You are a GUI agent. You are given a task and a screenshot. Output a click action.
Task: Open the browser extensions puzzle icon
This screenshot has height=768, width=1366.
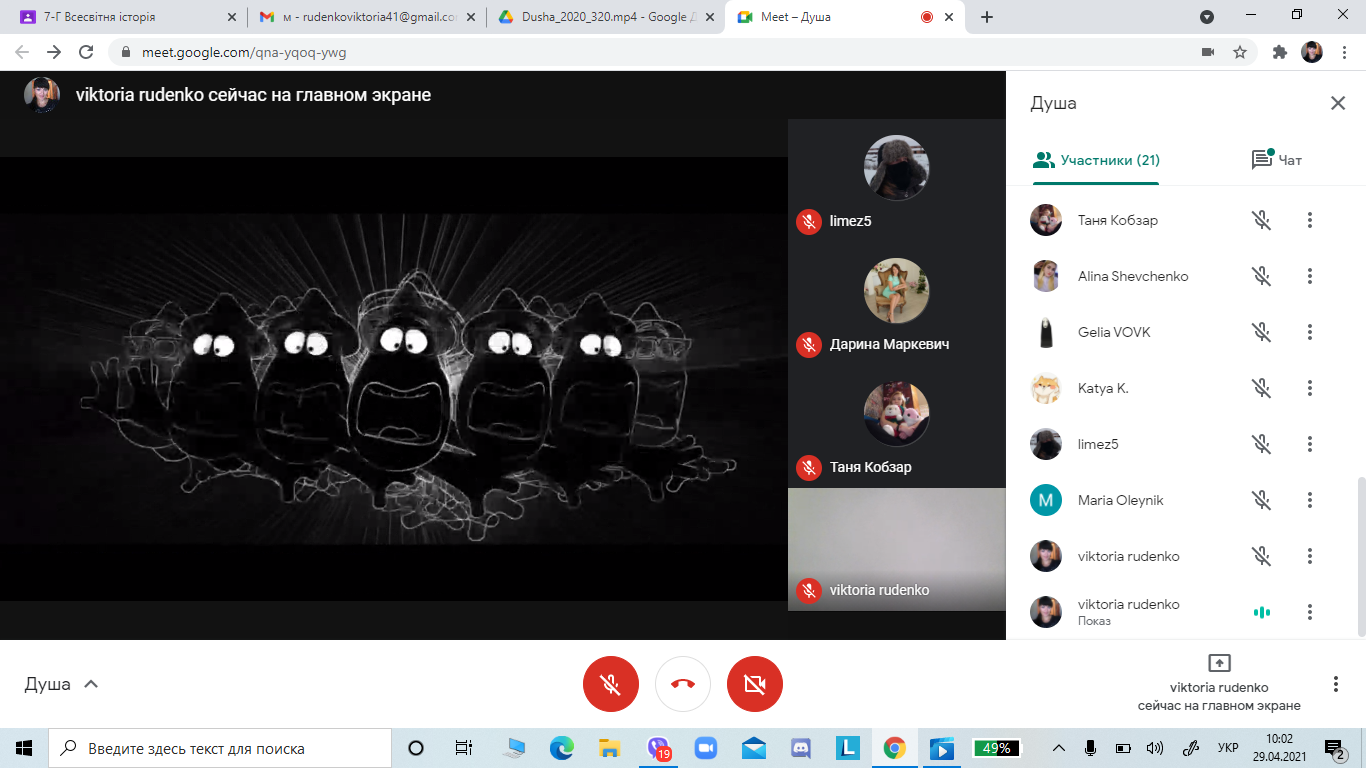tap(1279, 52)
